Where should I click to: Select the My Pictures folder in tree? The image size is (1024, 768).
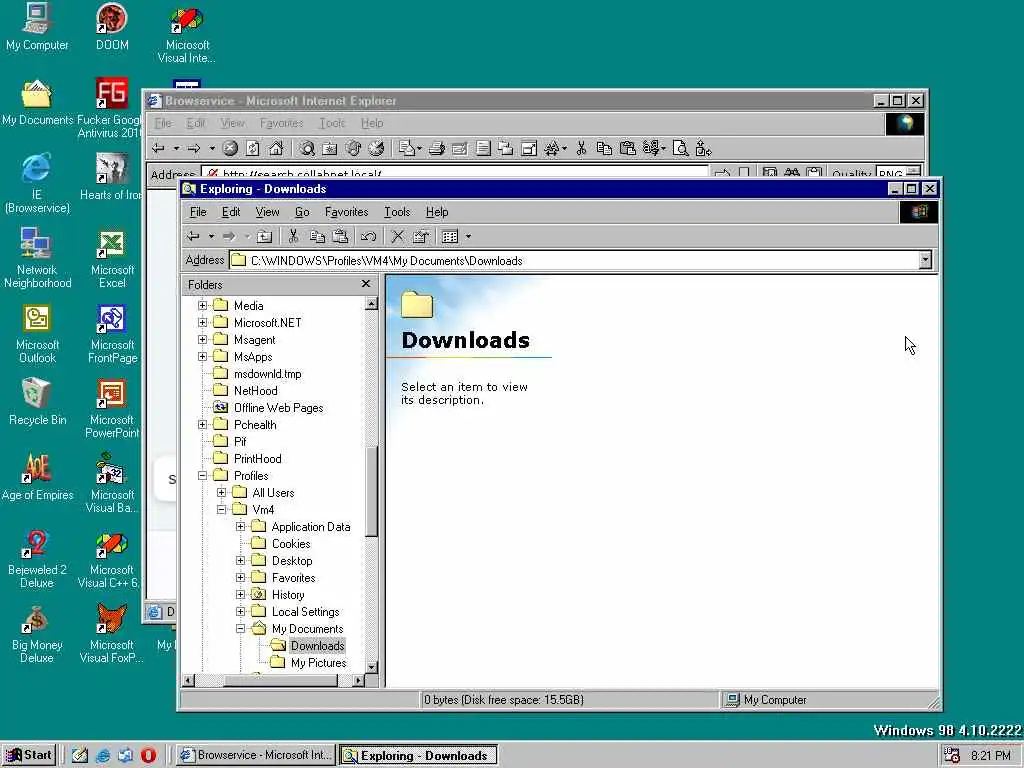[x=308, y=662]
